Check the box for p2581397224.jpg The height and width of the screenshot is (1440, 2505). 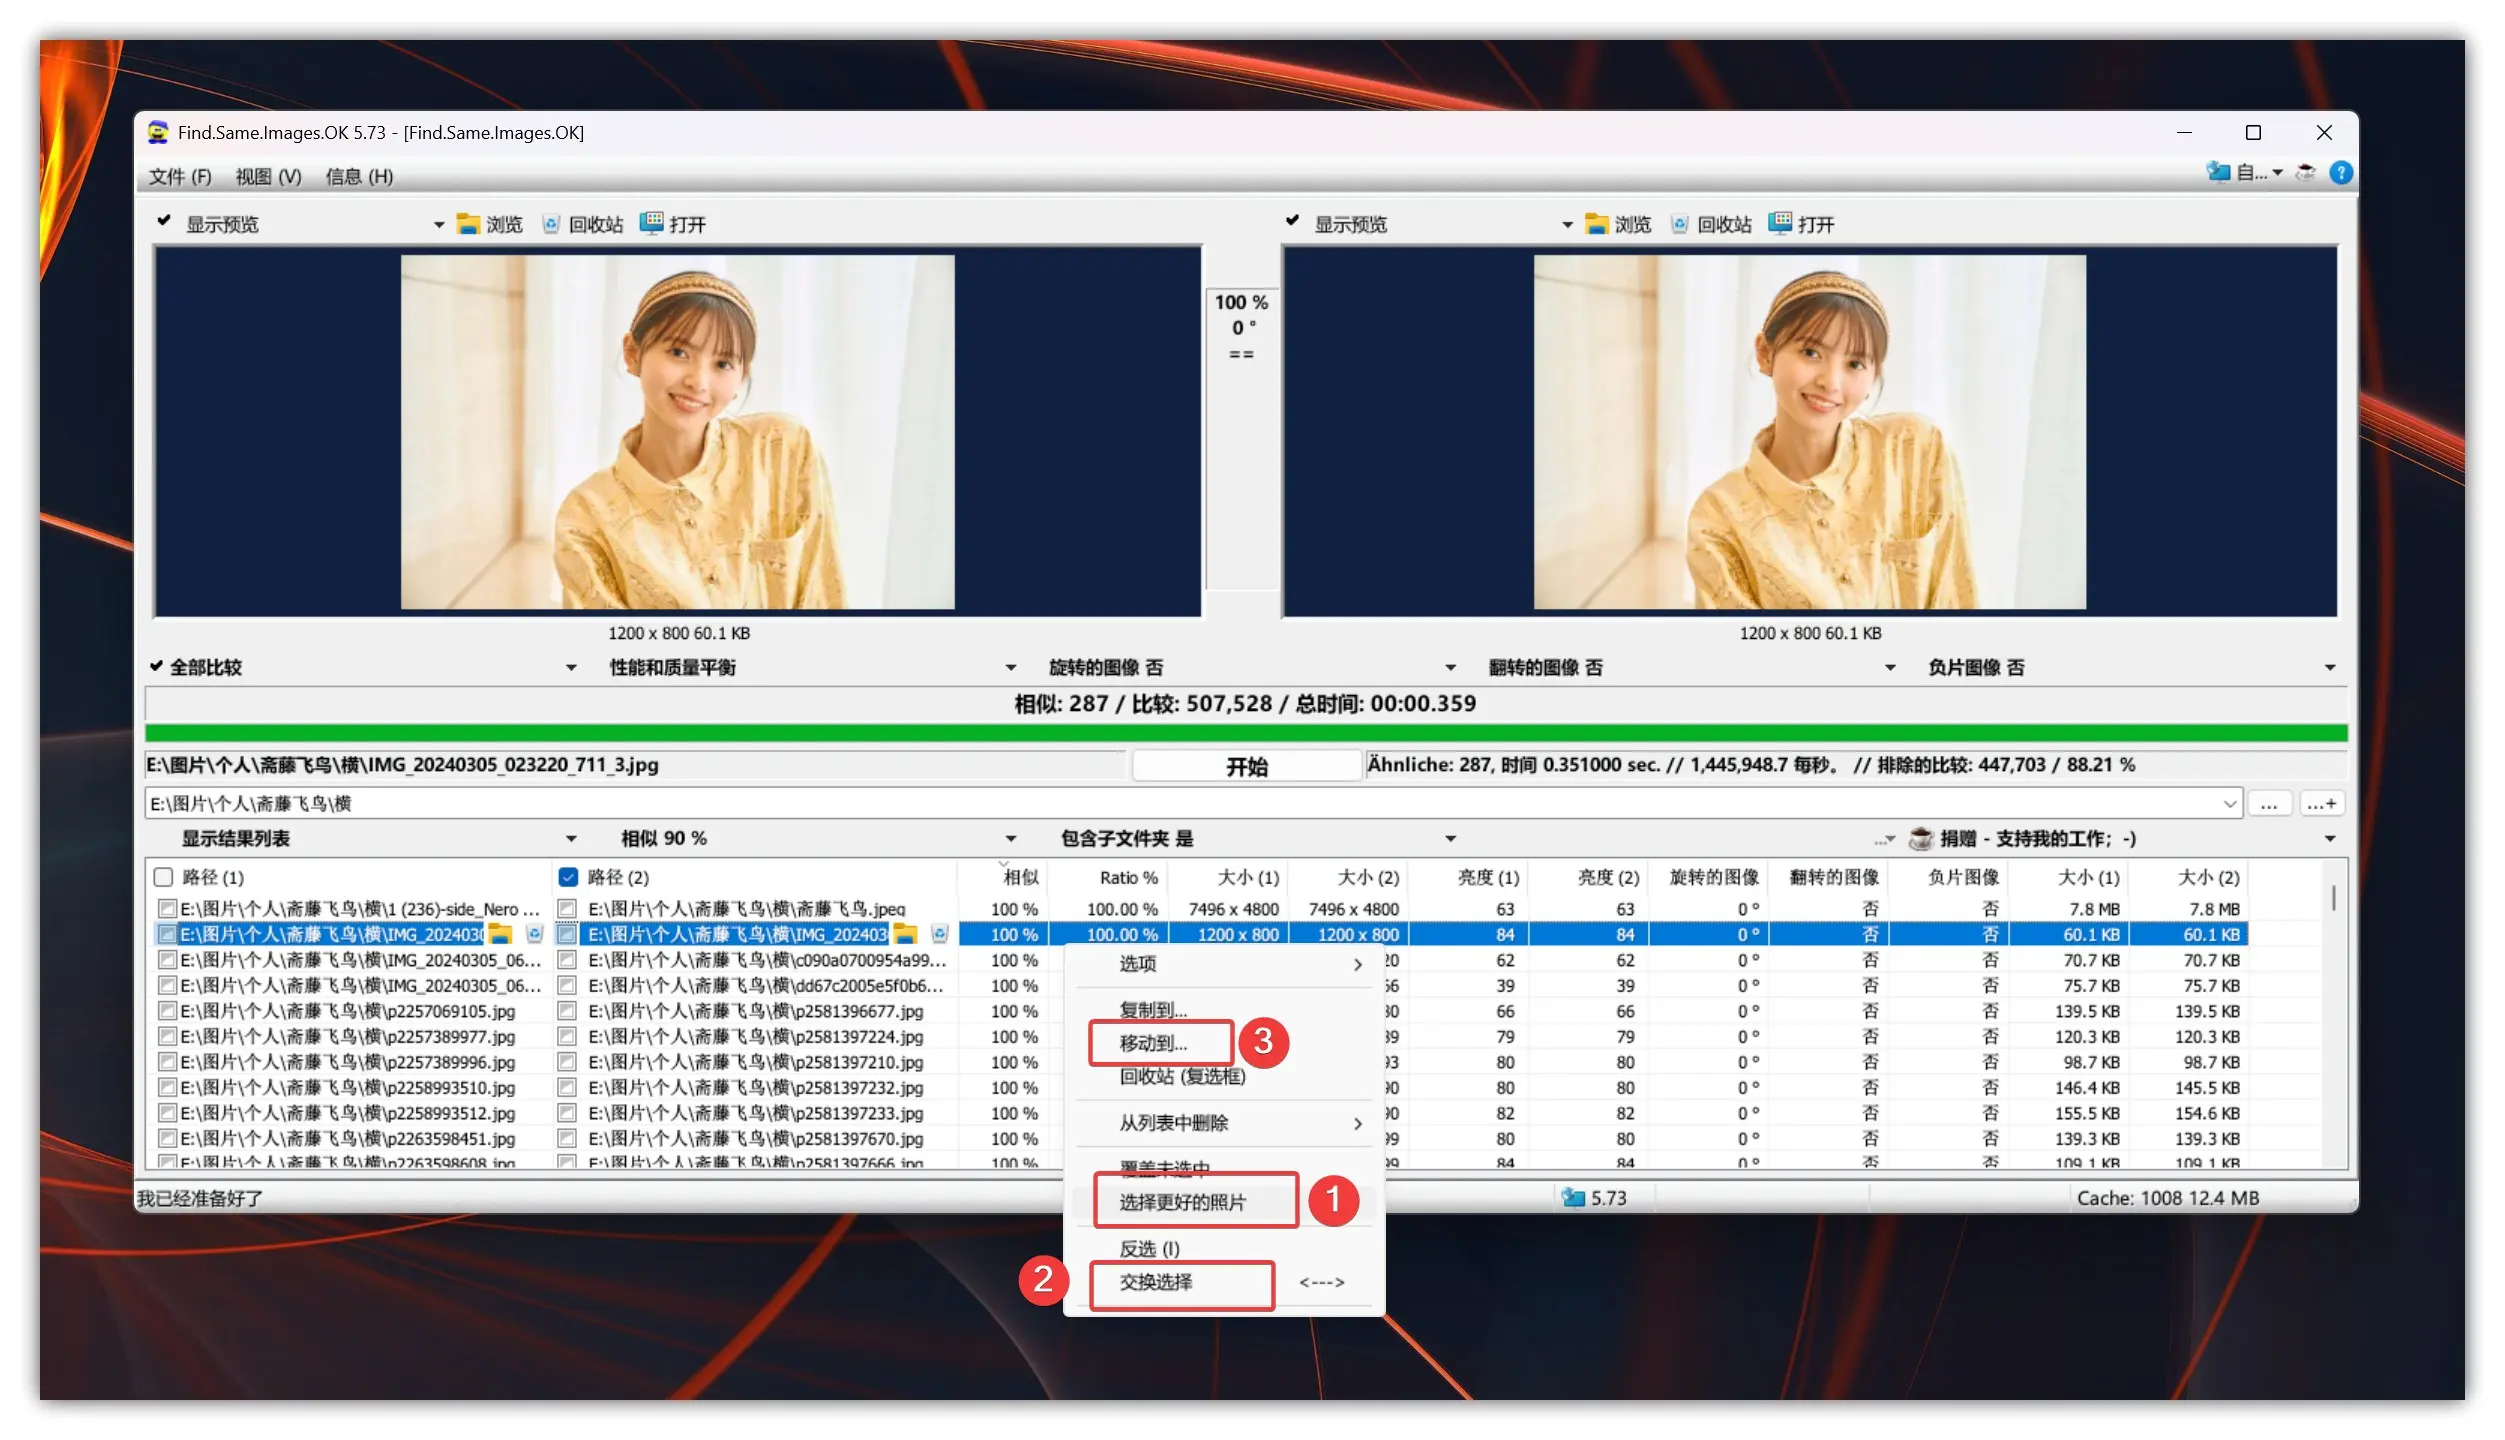tap(567, 1037)
